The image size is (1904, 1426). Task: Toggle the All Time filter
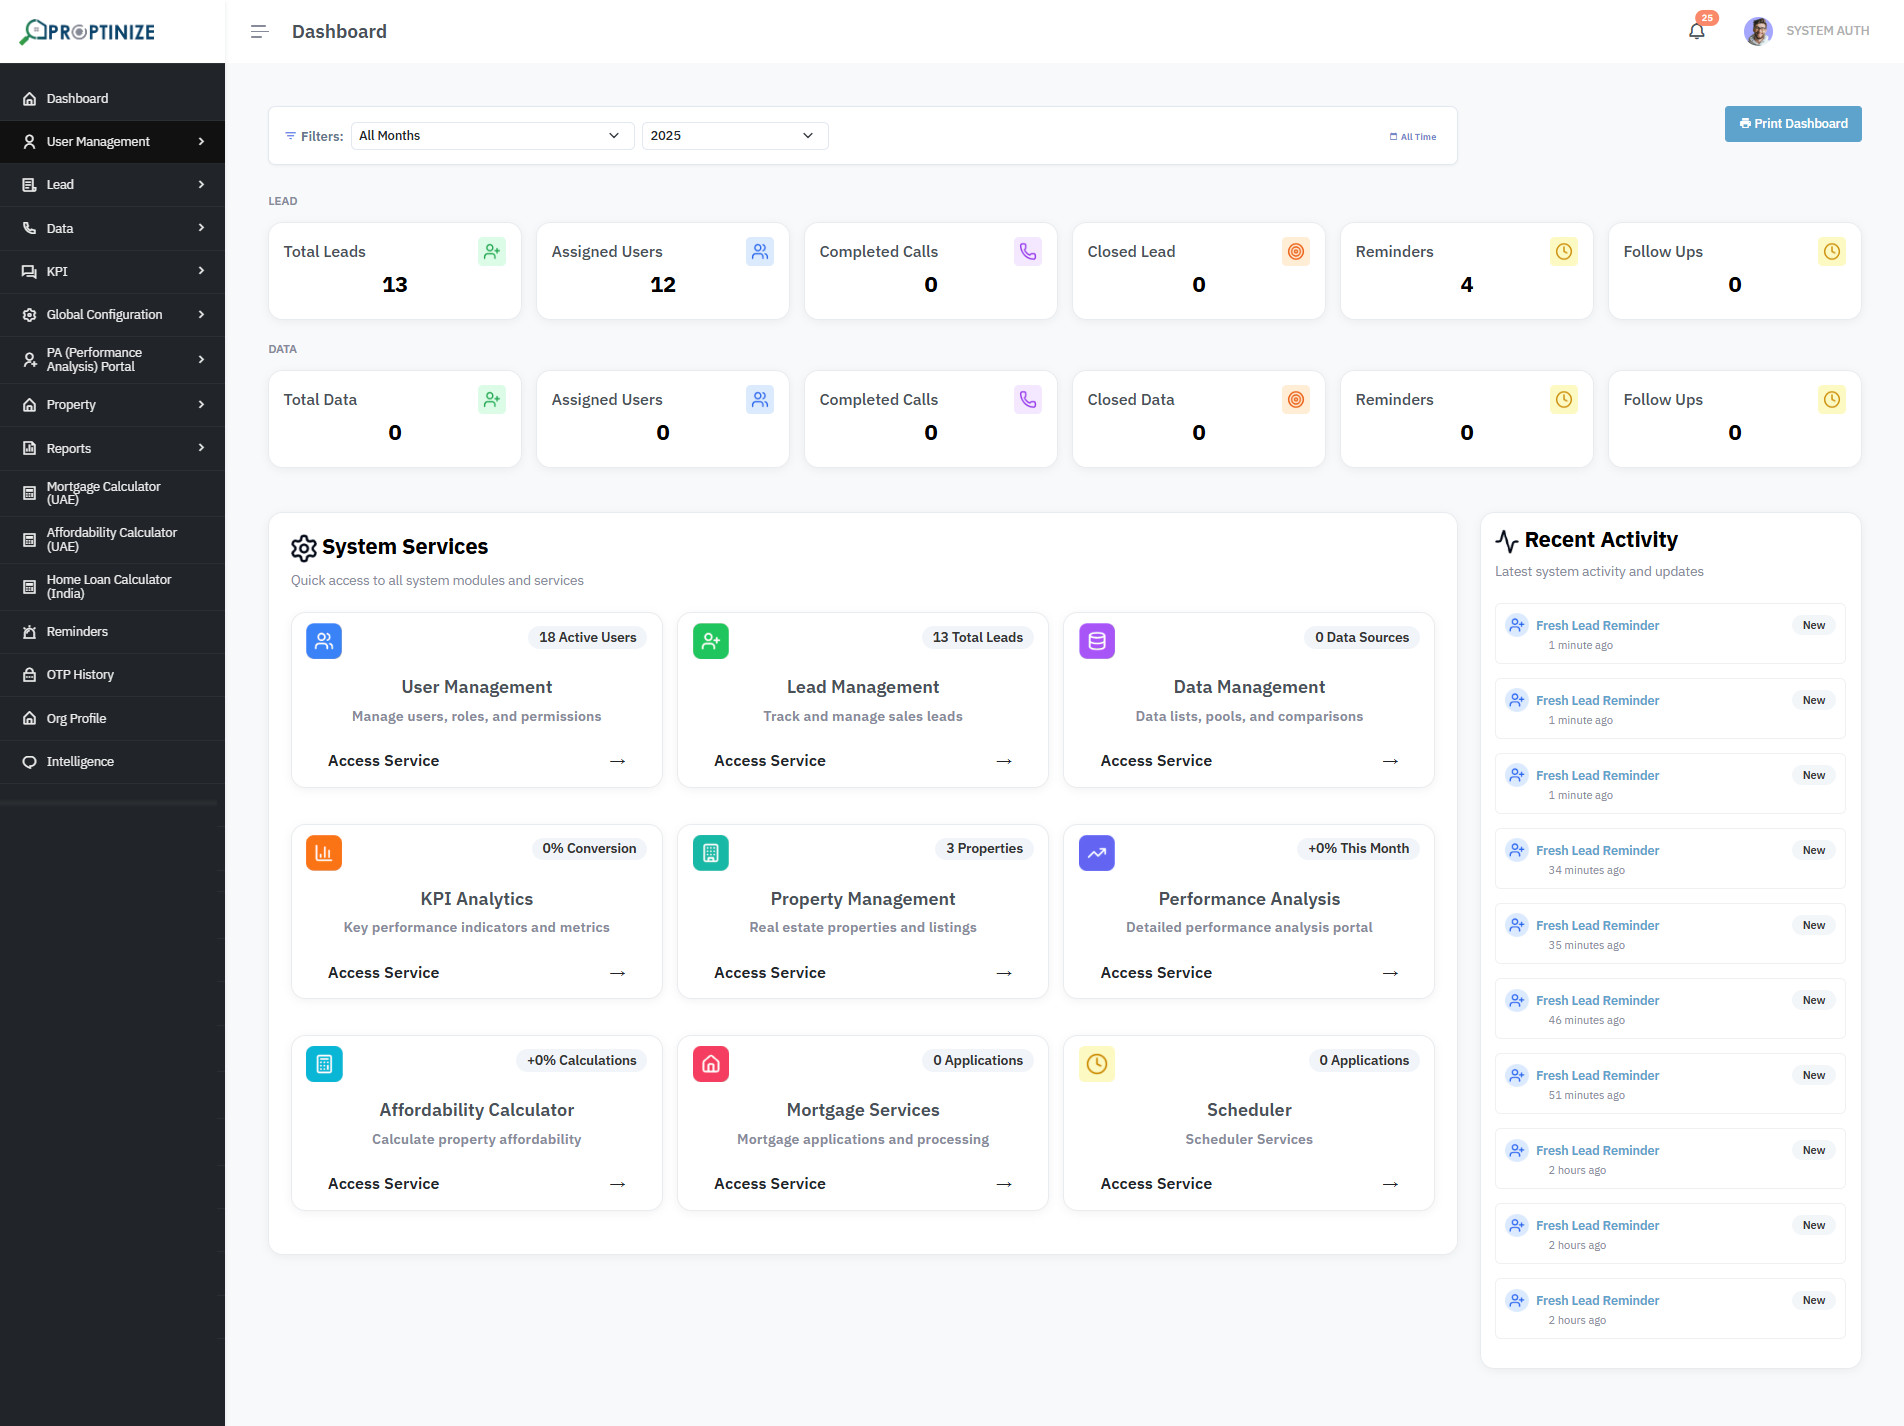(1412, 135)
